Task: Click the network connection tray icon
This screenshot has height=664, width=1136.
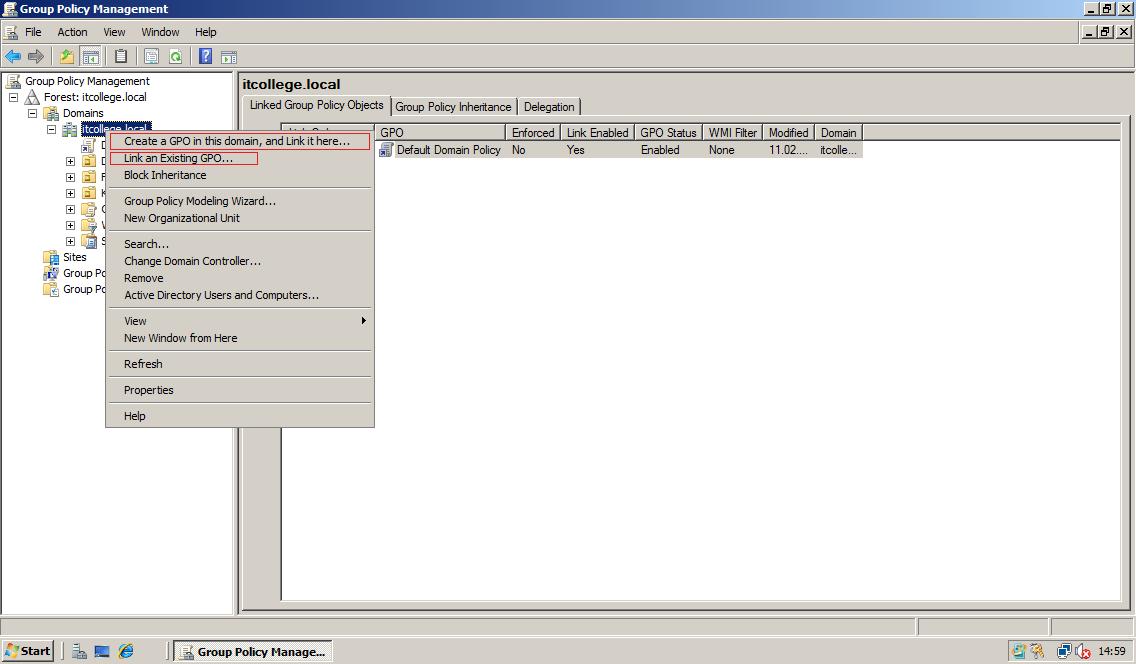Action: (x=1064, y=651)
